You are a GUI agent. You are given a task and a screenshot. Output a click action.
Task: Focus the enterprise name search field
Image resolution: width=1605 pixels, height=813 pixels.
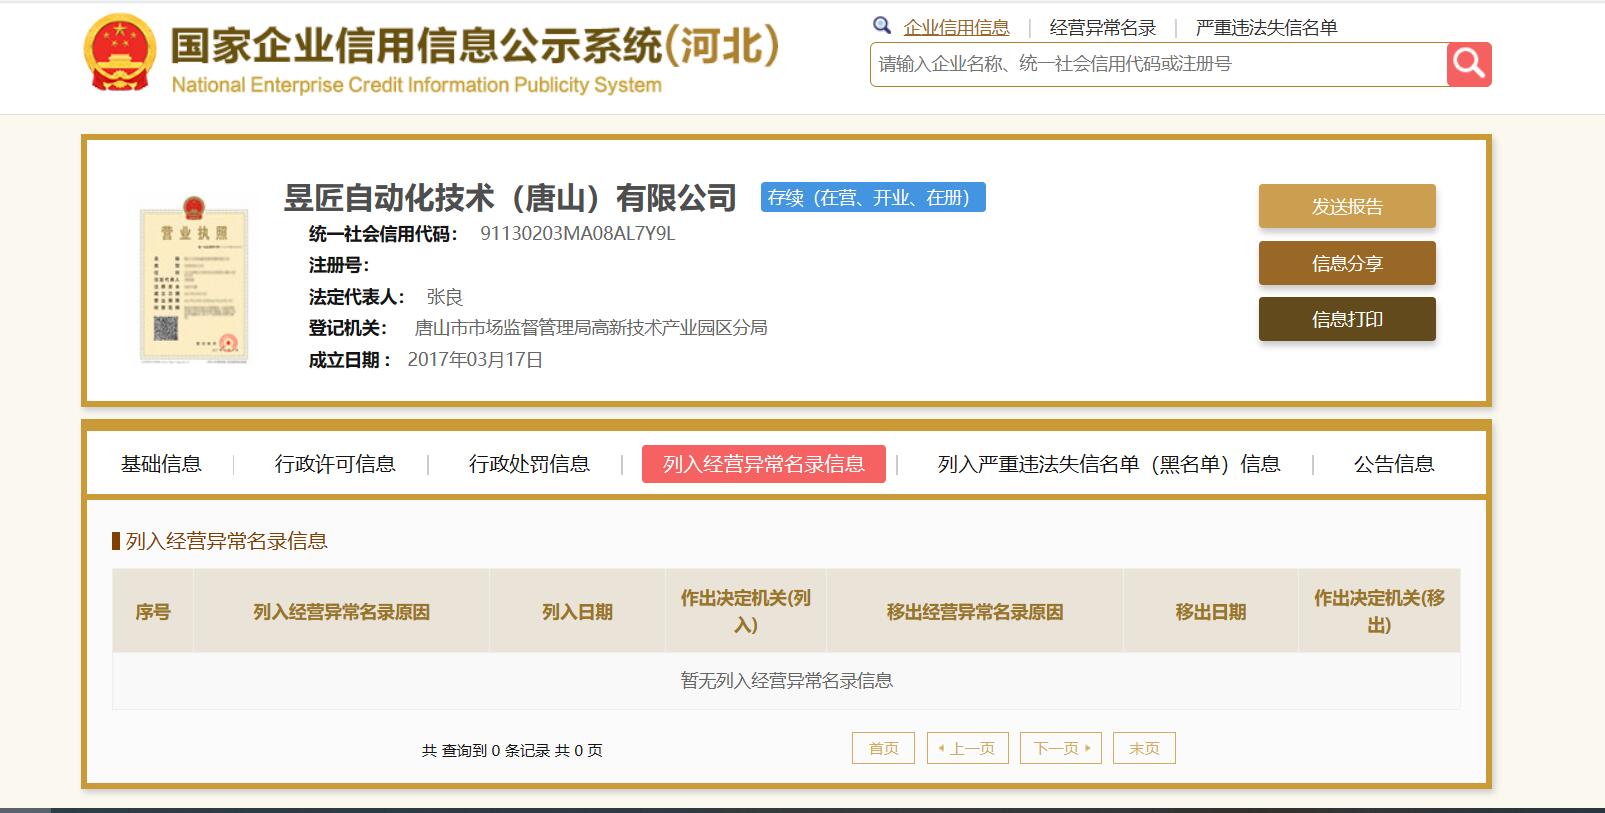(x=1158, y=64)
